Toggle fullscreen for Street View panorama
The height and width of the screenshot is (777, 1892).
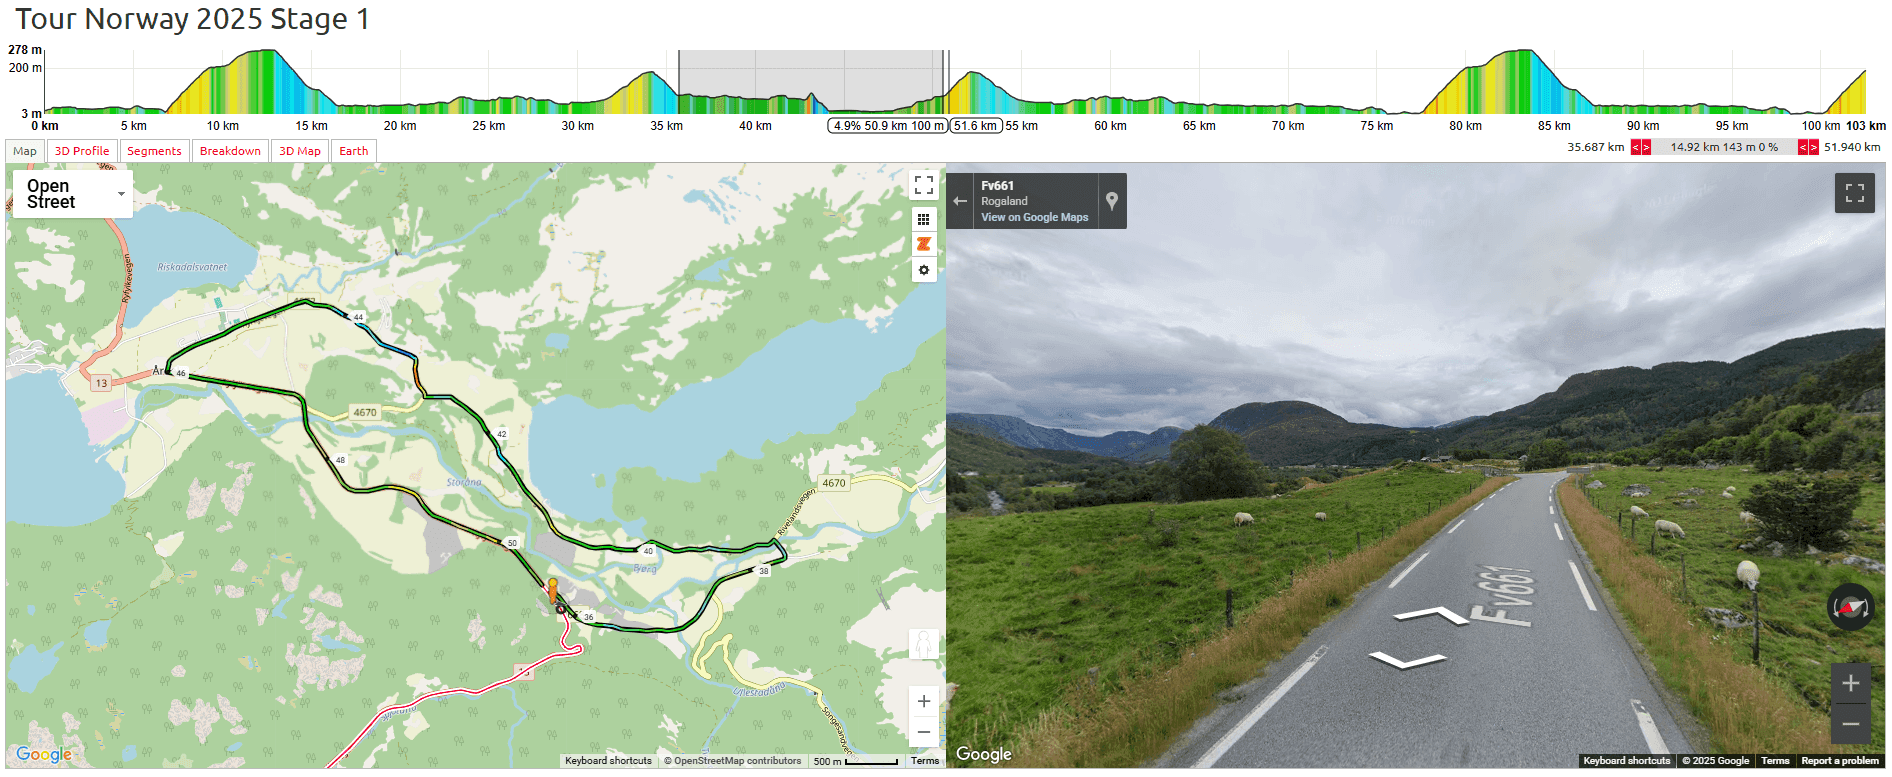click(1855, 193)
